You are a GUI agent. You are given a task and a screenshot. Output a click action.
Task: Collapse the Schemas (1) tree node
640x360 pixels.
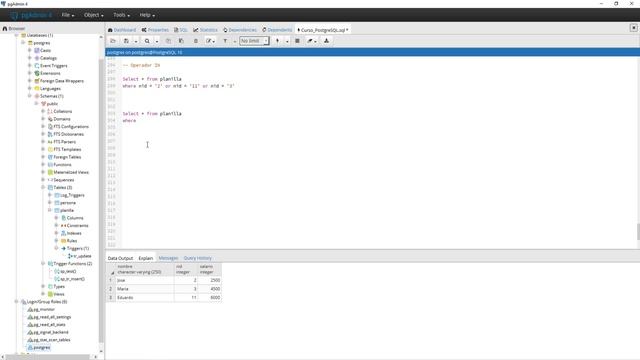pos(30,96)
